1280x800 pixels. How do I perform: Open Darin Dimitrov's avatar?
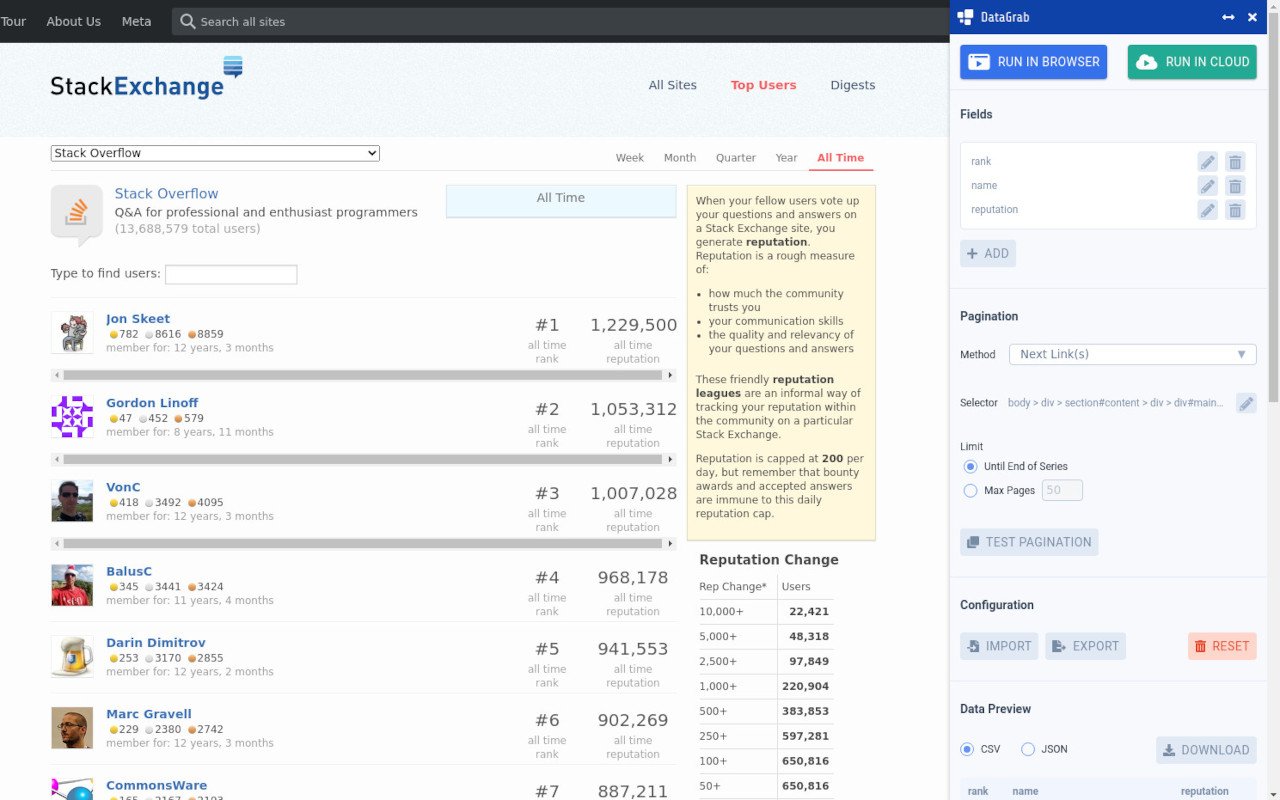72,656
